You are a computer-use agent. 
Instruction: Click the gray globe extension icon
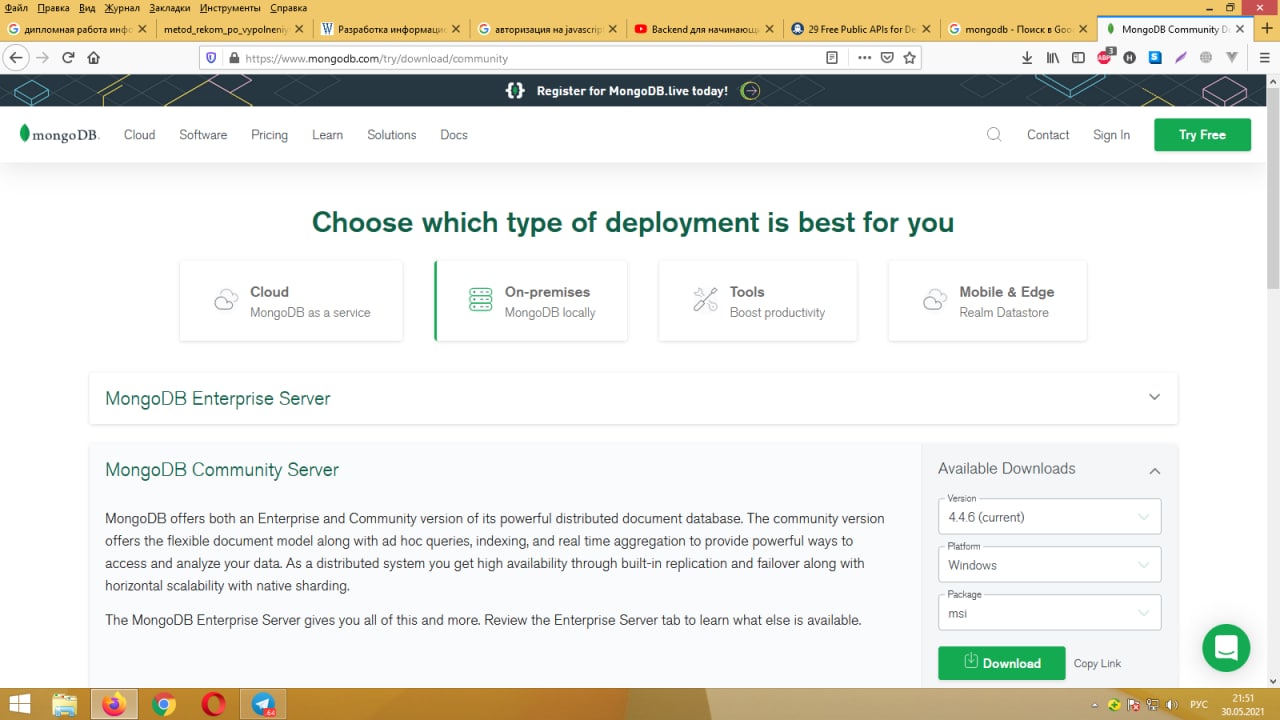(1206, 58)
